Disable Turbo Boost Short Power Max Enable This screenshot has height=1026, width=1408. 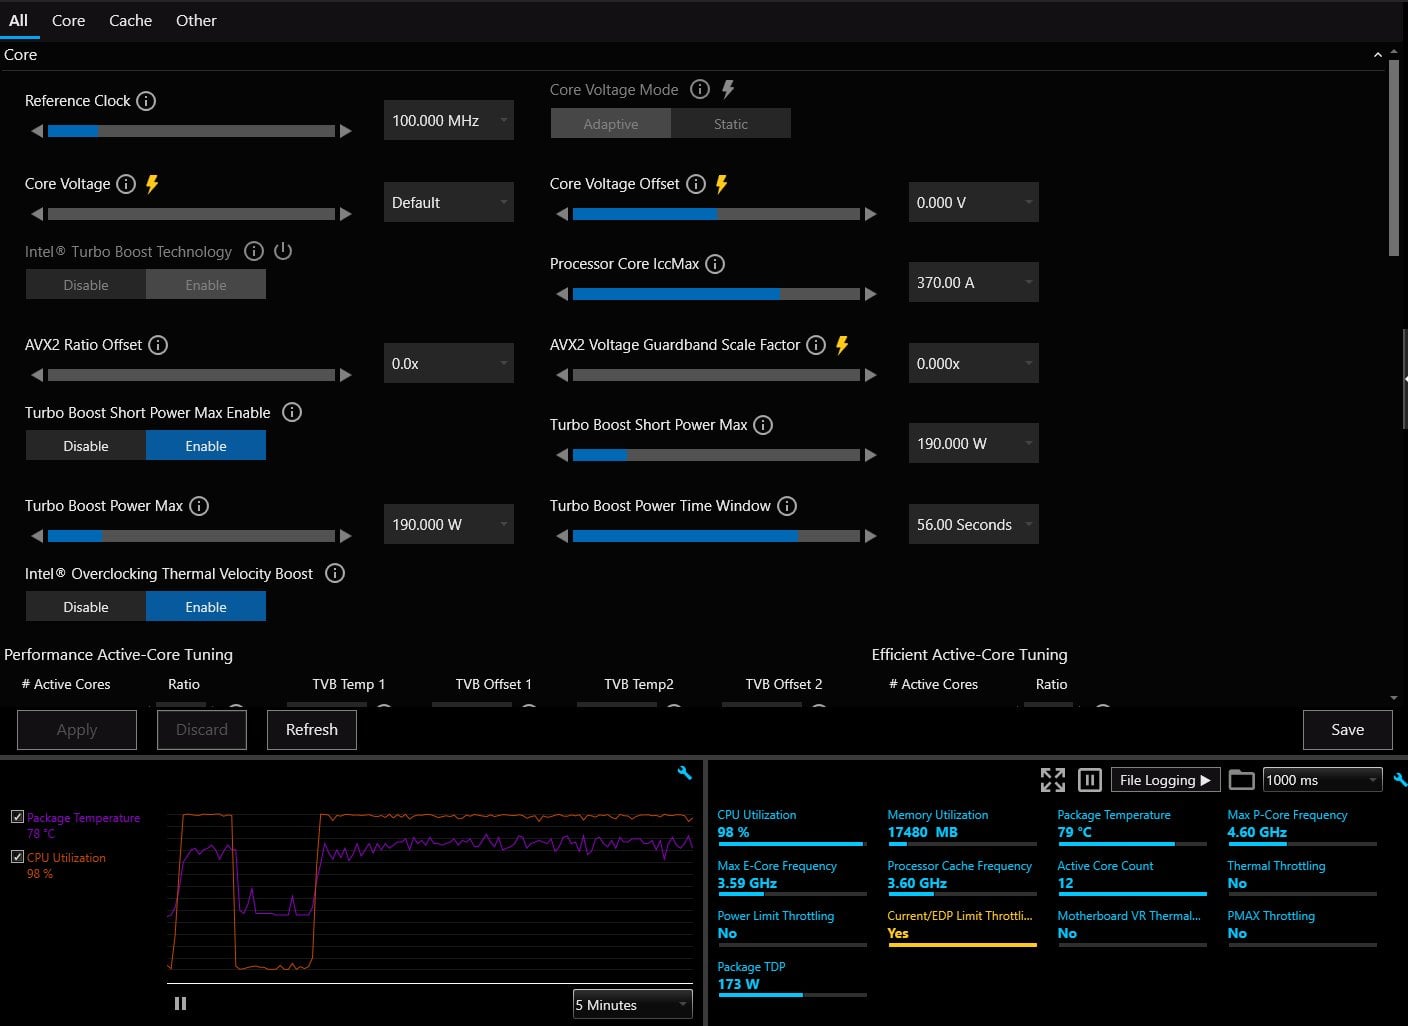pyautogui.click(x=86, y=446)
